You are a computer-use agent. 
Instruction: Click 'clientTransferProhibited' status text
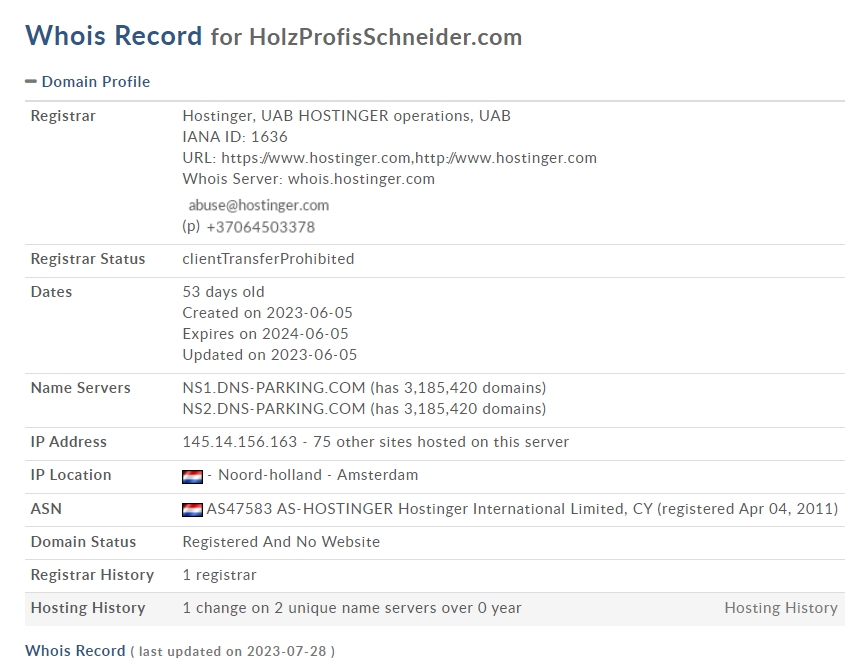(268, 259)
